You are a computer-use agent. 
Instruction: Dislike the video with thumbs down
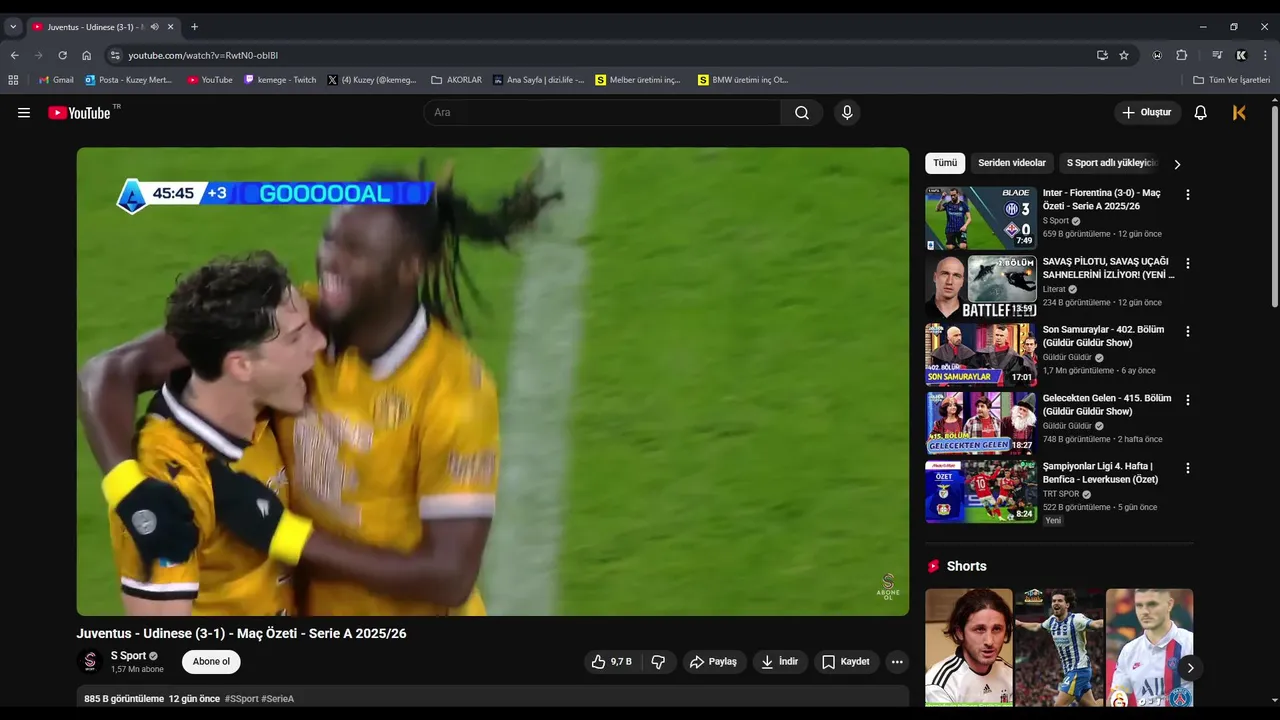coord(658,662)
